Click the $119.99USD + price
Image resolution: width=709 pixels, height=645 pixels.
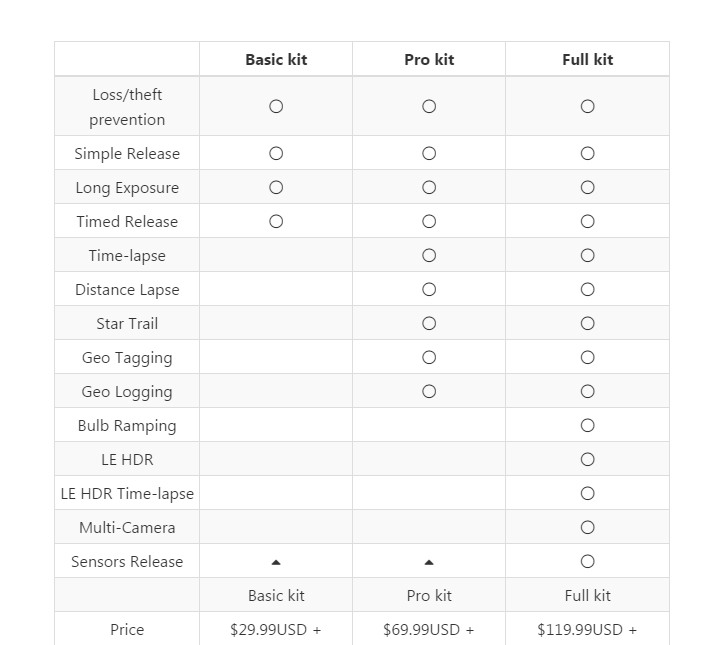click(587, 629)
